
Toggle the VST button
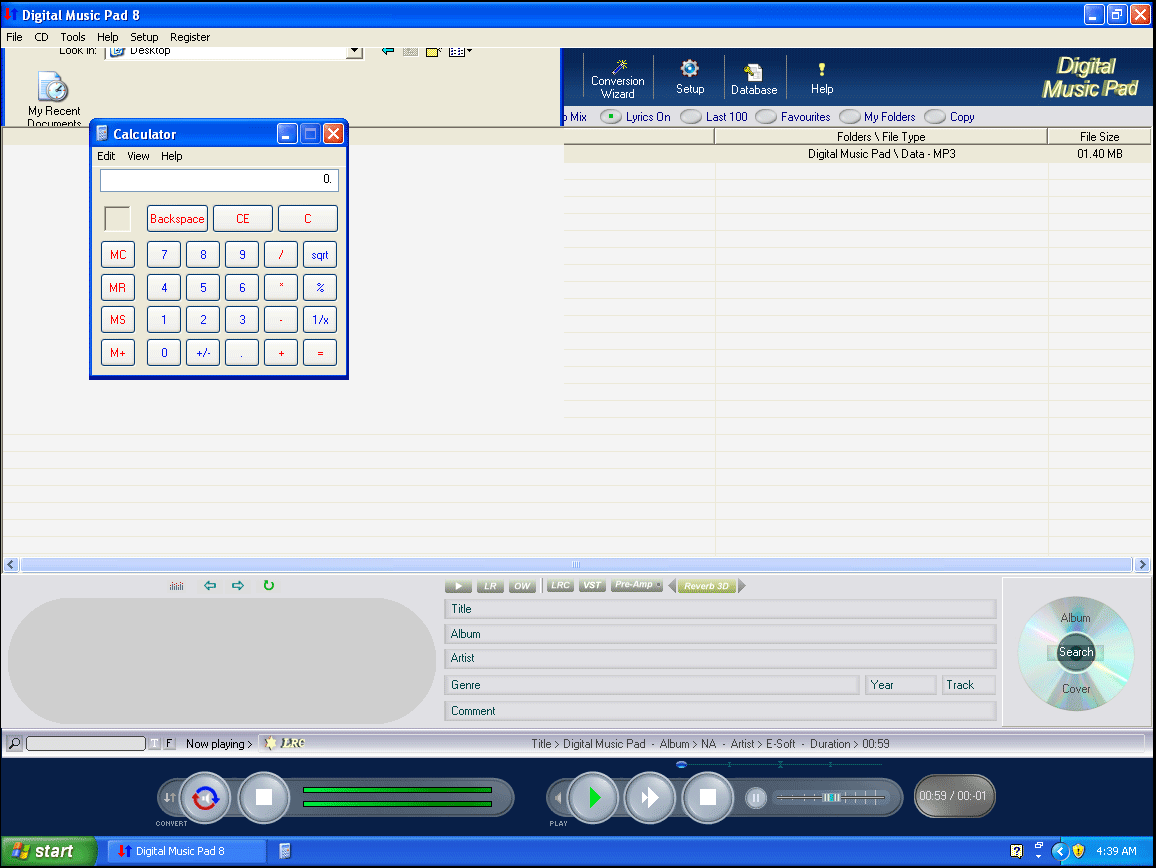(x=592, y=585)
